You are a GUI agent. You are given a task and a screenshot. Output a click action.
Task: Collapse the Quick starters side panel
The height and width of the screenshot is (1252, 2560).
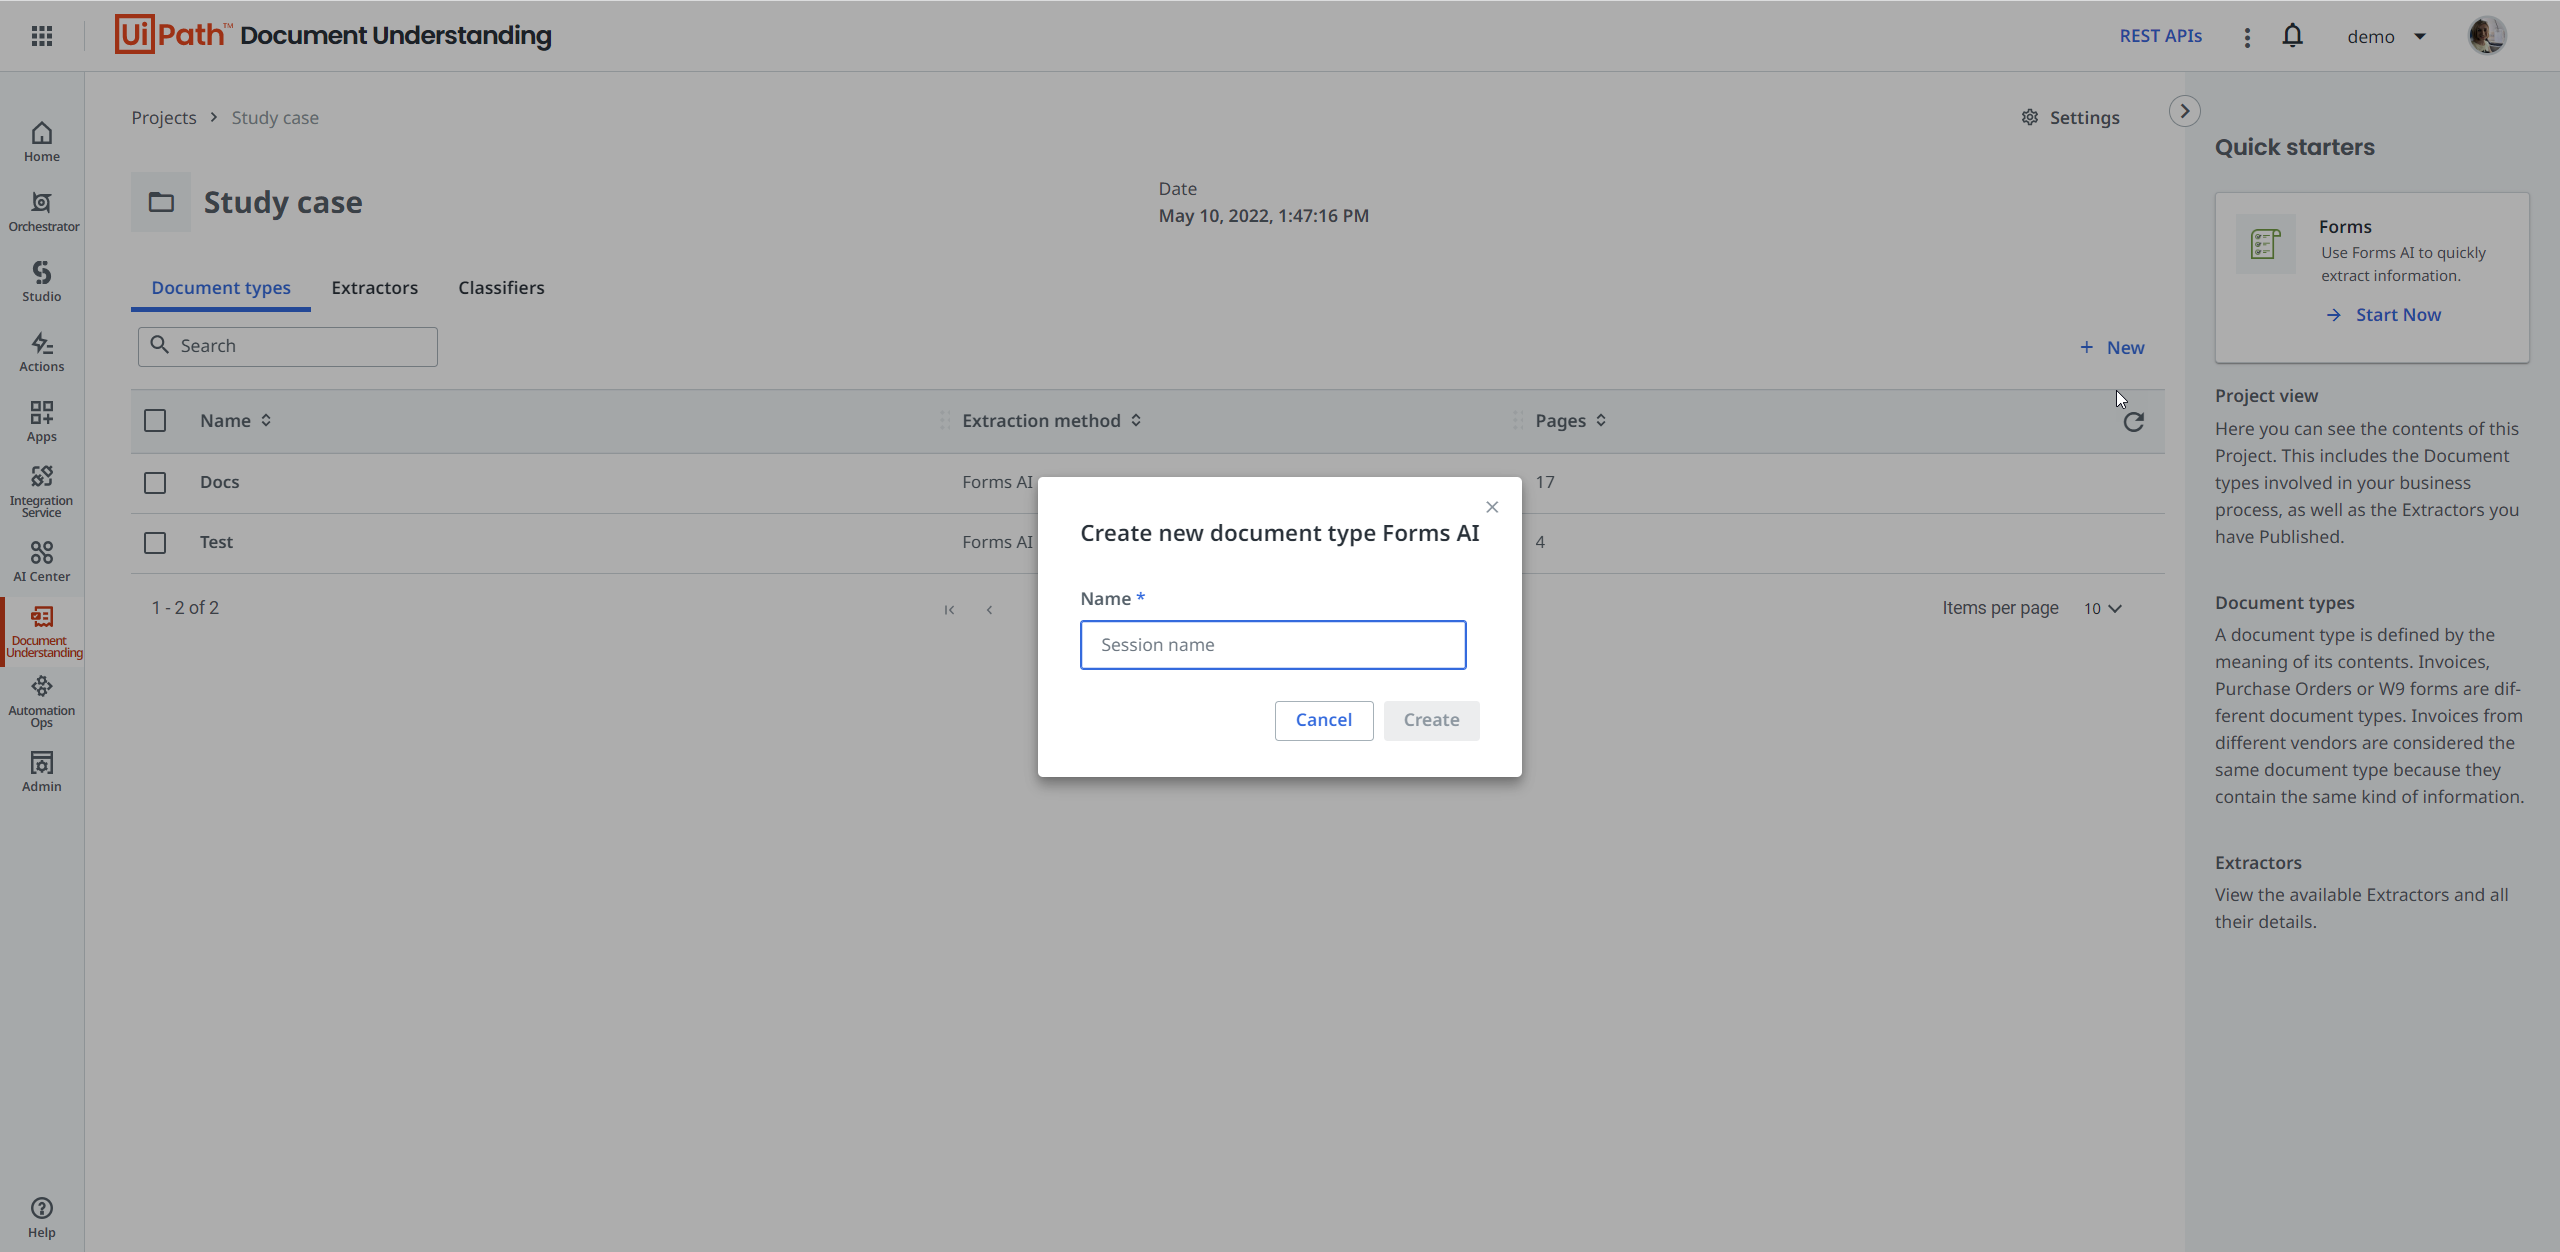tap(2185, 111)
